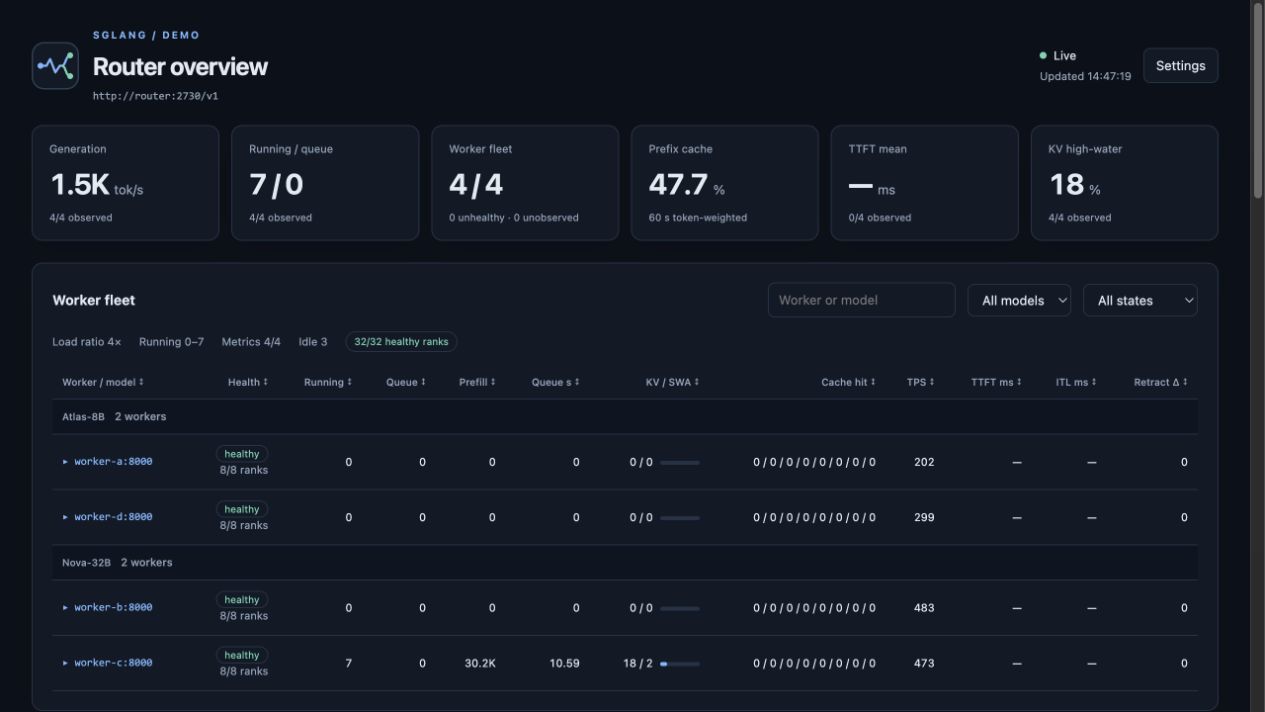Click the Running 0–7 stat
Screen dimensions: 1265x712
(x=171, y=342)
